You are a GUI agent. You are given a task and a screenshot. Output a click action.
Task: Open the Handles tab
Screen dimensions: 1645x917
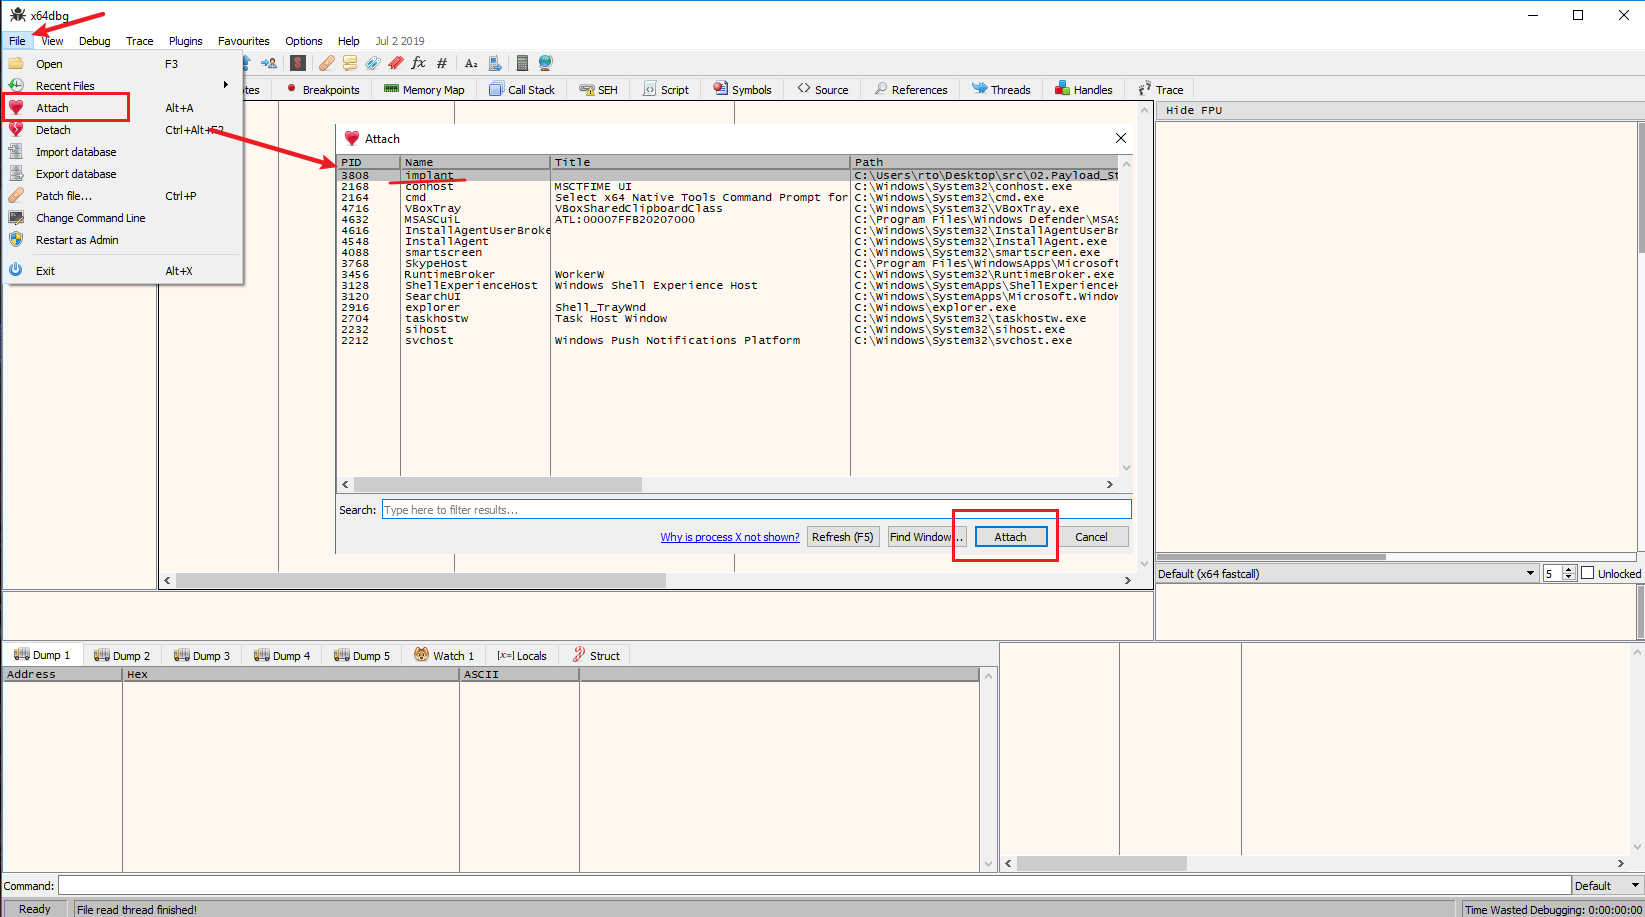(x=1084, y=89)
